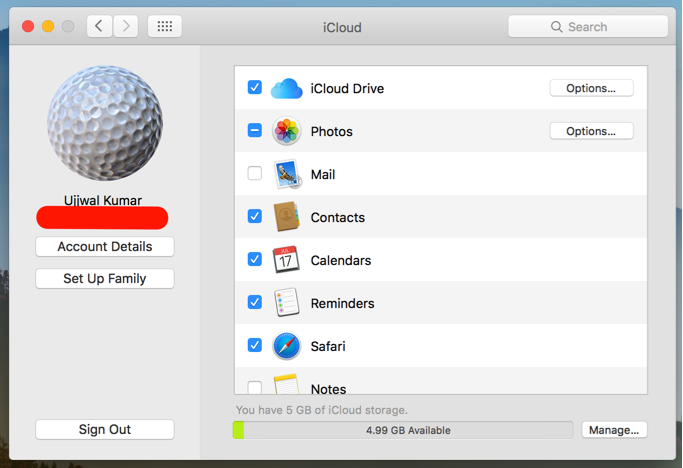The height and width of the screenshot is (468, 683).
Task: Click the iCloud window title
Action: pos(342,27)
